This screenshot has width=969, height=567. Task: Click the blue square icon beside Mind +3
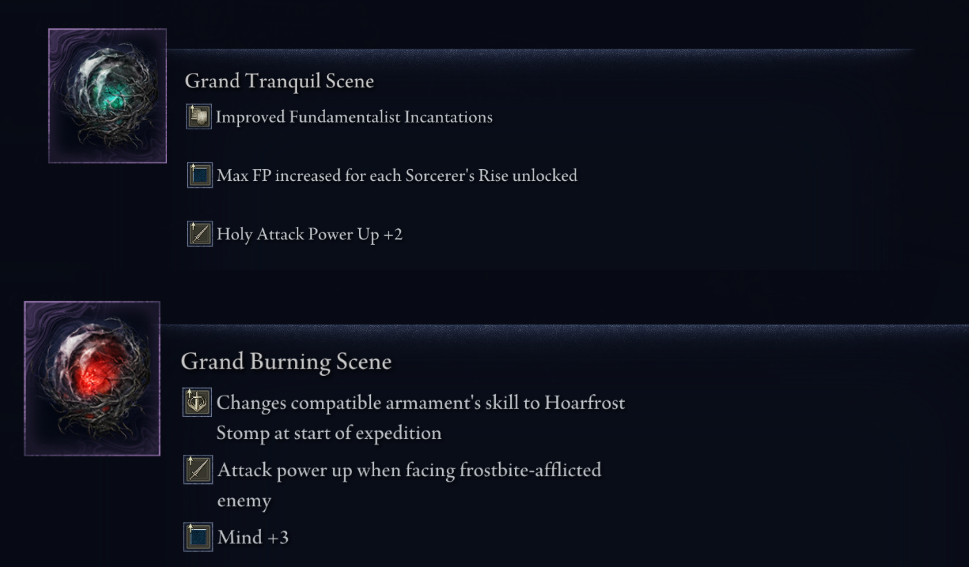point(198,537)
